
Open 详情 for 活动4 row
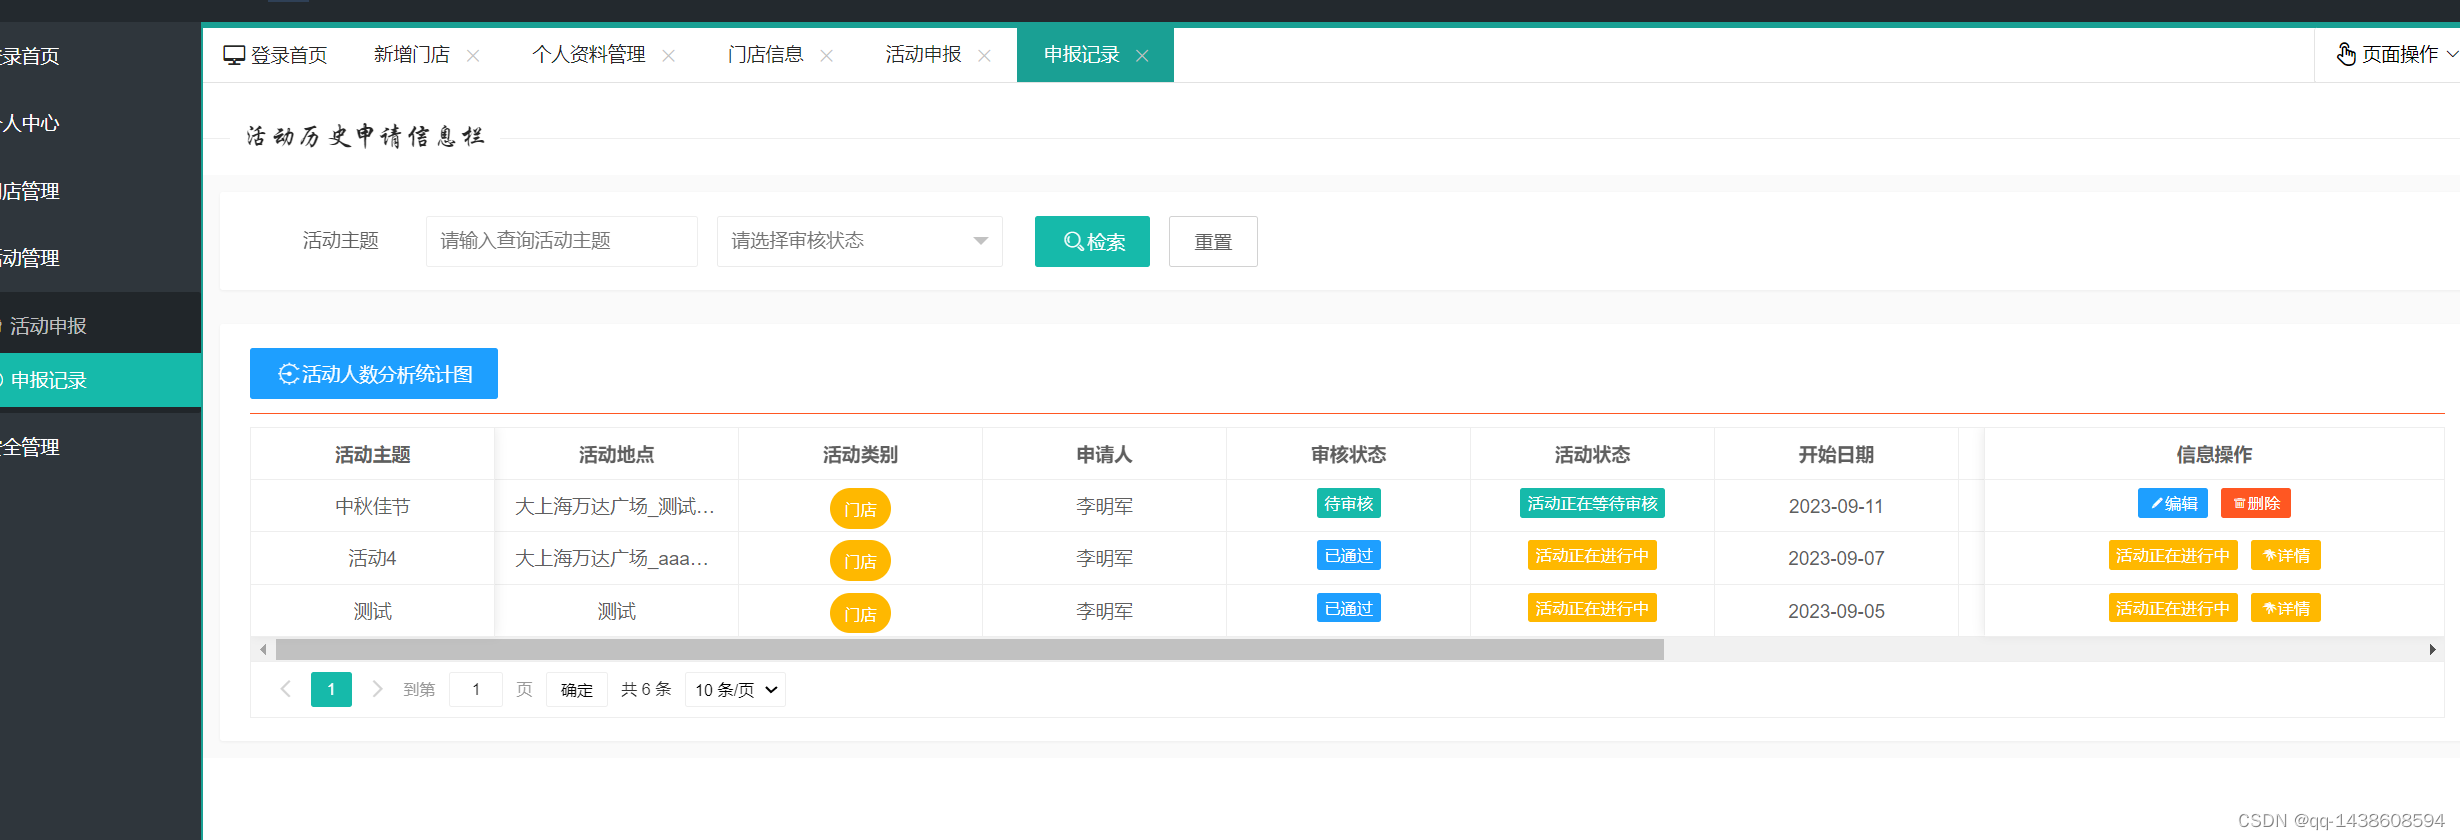(x=2286, y=555)
